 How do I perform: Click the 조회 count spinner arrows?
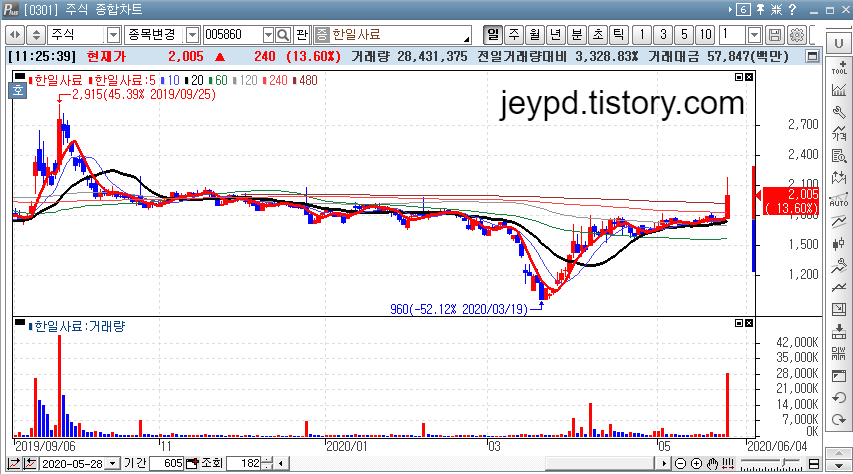(267, 464)
